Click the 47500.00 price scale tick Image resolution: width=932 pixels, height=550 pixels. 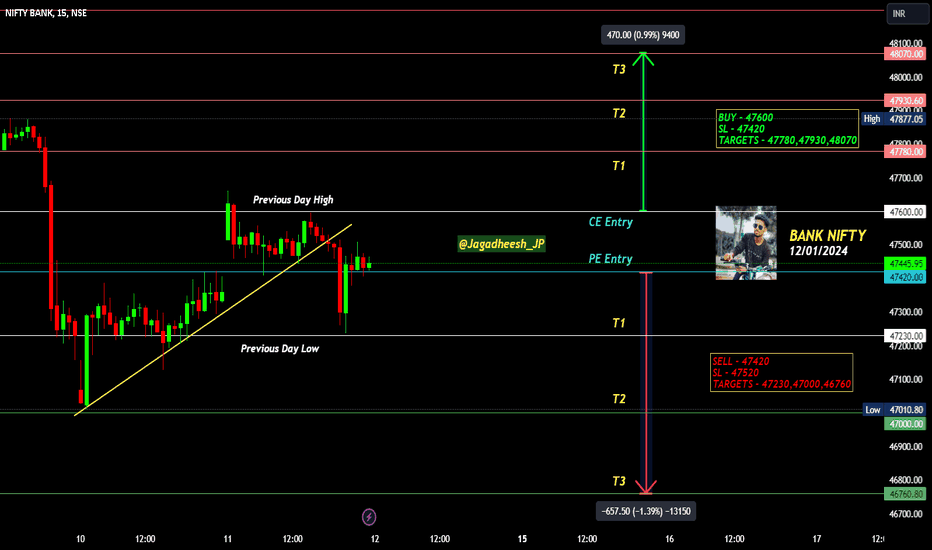tap(906, 244)
